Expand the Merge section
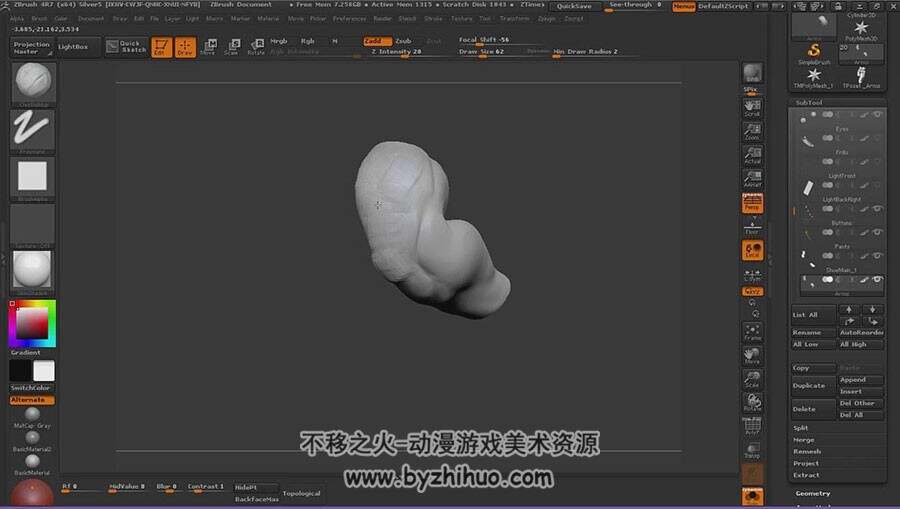The image size is (900, 509). coord(804,440)
